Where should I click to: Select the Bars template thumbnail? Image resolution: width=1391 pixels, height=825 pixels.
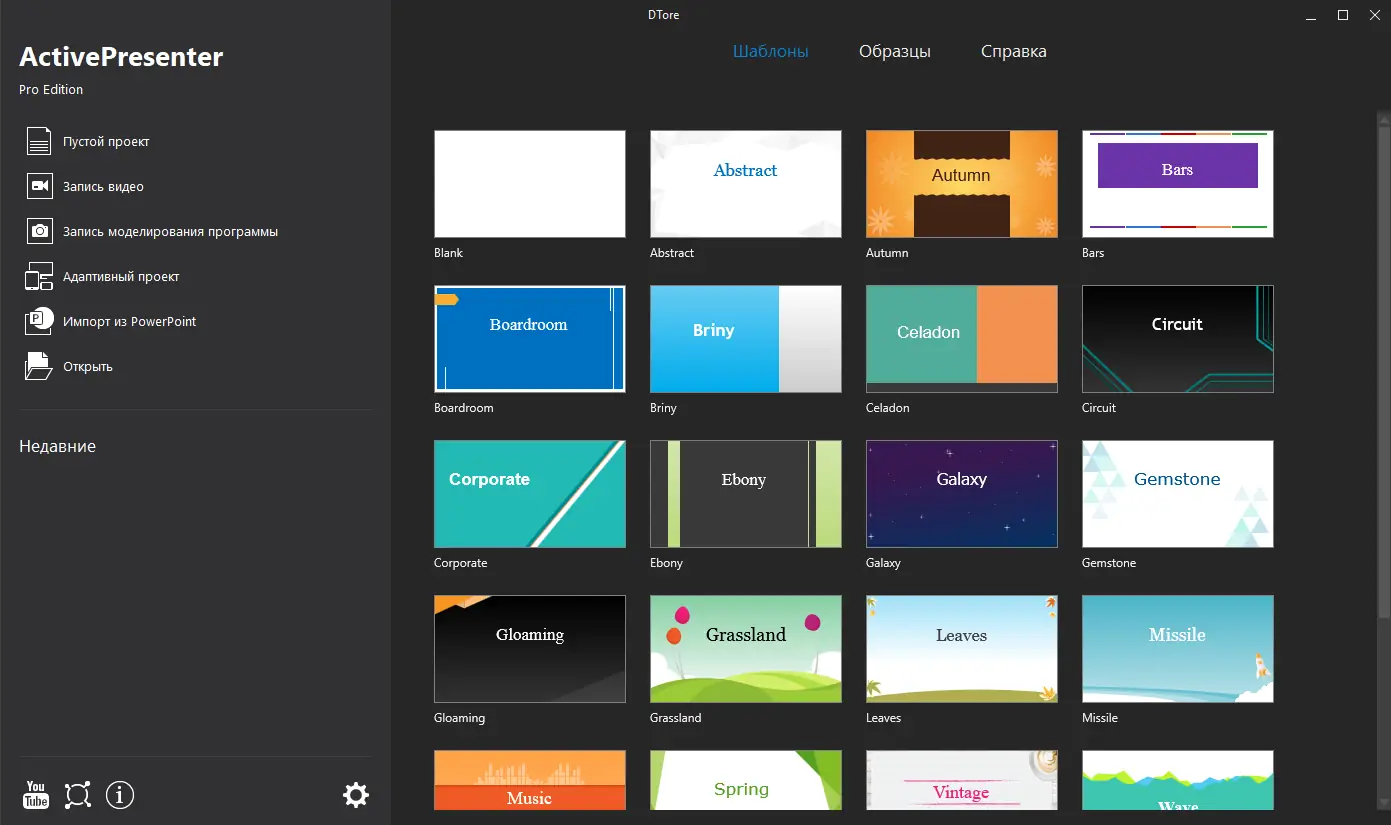tap(1178, 184)
